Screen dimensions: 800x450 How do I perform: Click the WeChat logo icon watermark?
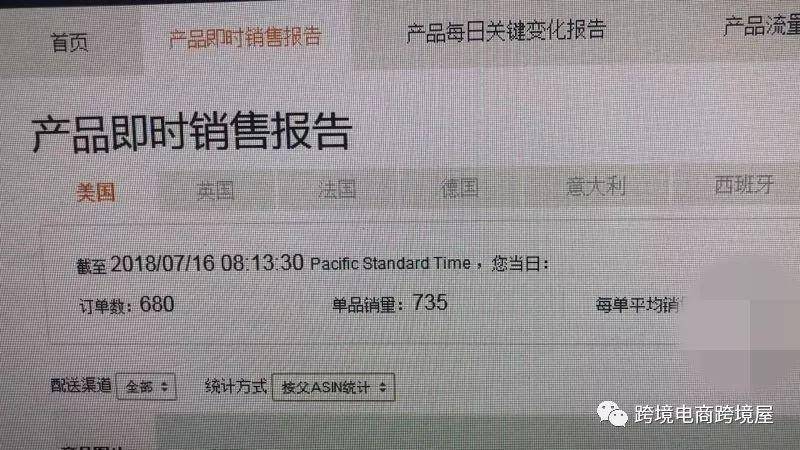pyautogui.click(x=612, y=413)
